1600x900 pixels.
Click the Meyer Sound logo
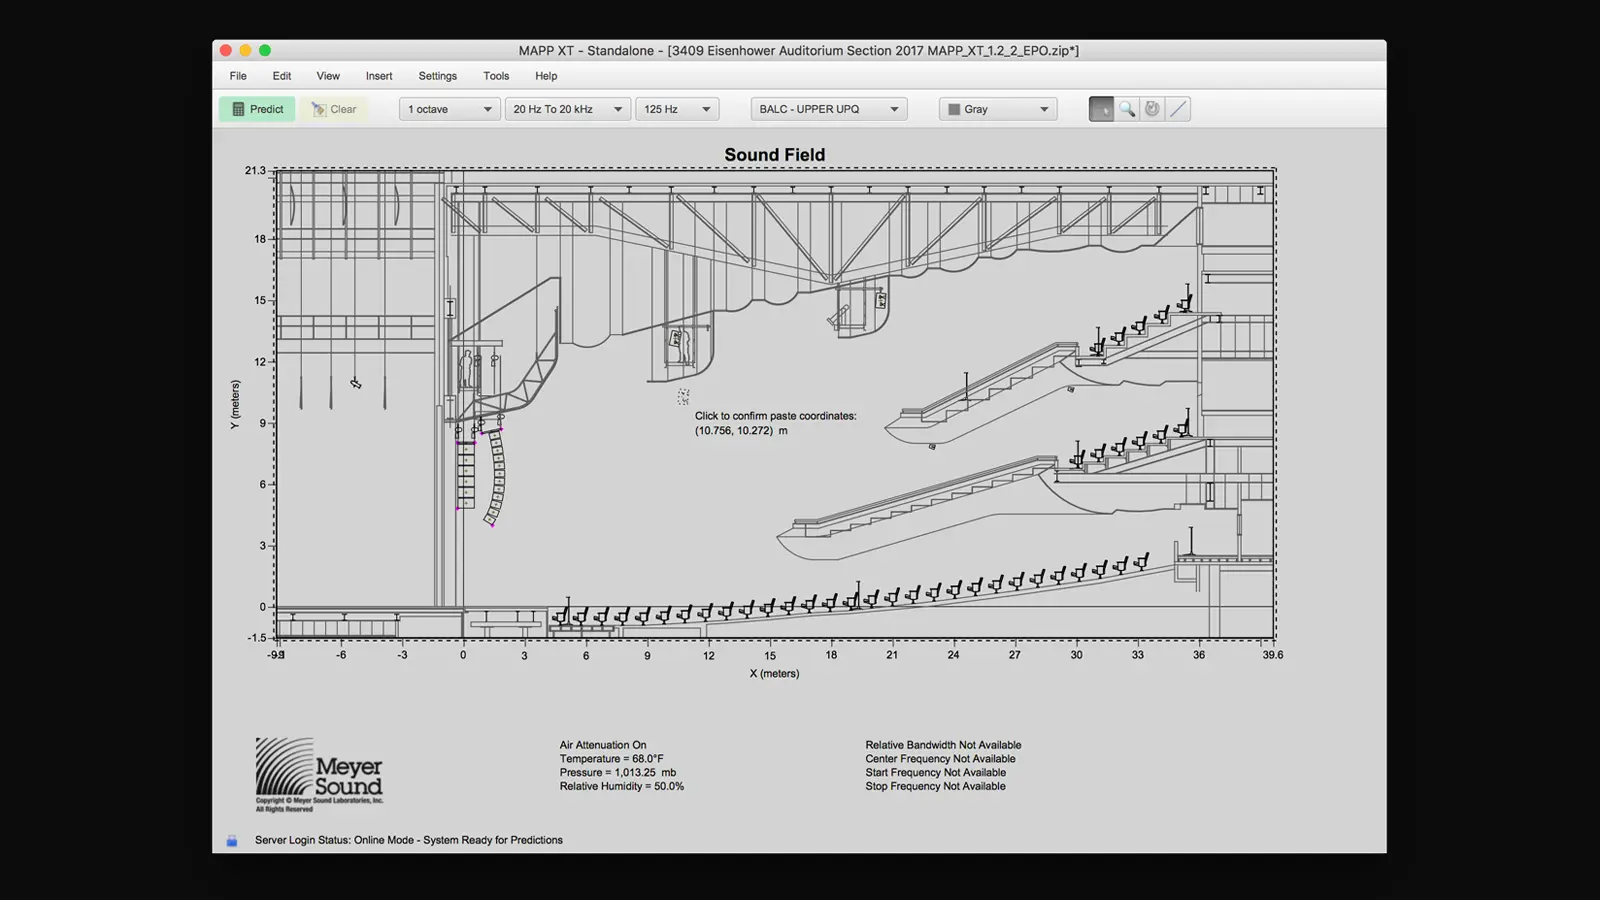(x=320, y=775)
